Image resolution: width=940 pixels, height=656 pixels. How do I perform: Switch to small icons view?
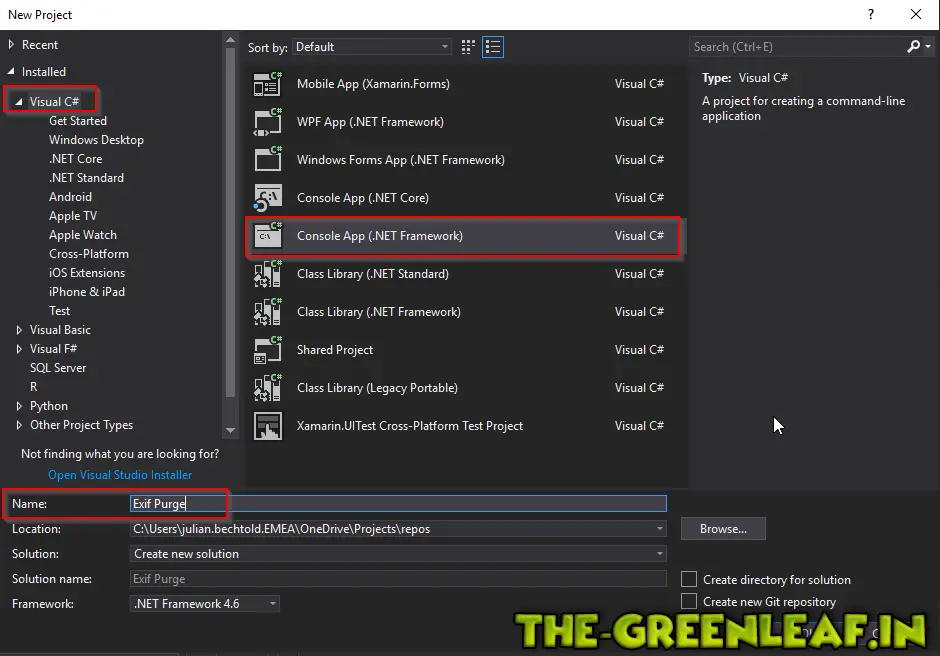[468, 47]
